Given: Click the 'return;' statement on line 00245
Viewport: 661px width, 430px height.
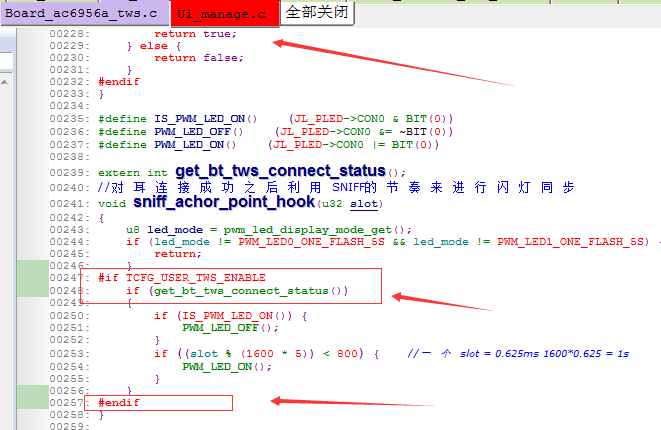Looking at the screenshot, I should [178, 254].
